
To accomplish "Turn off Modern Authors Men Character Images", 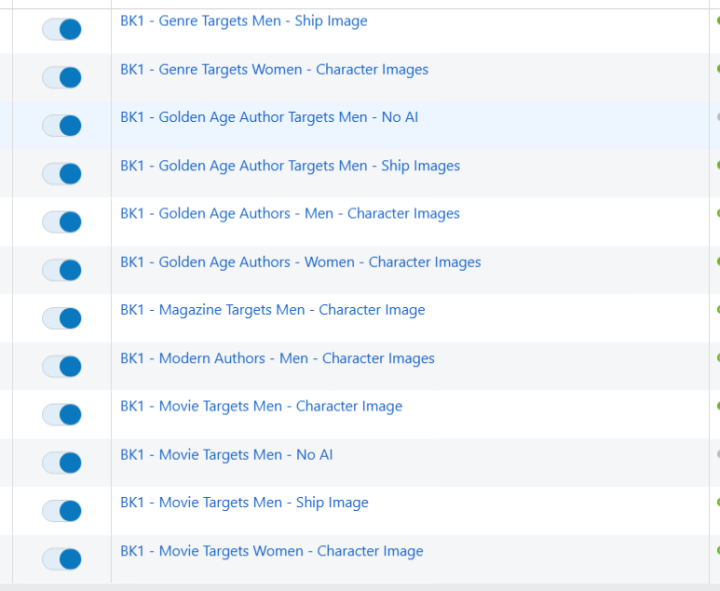I will click(x=61, y=366).
